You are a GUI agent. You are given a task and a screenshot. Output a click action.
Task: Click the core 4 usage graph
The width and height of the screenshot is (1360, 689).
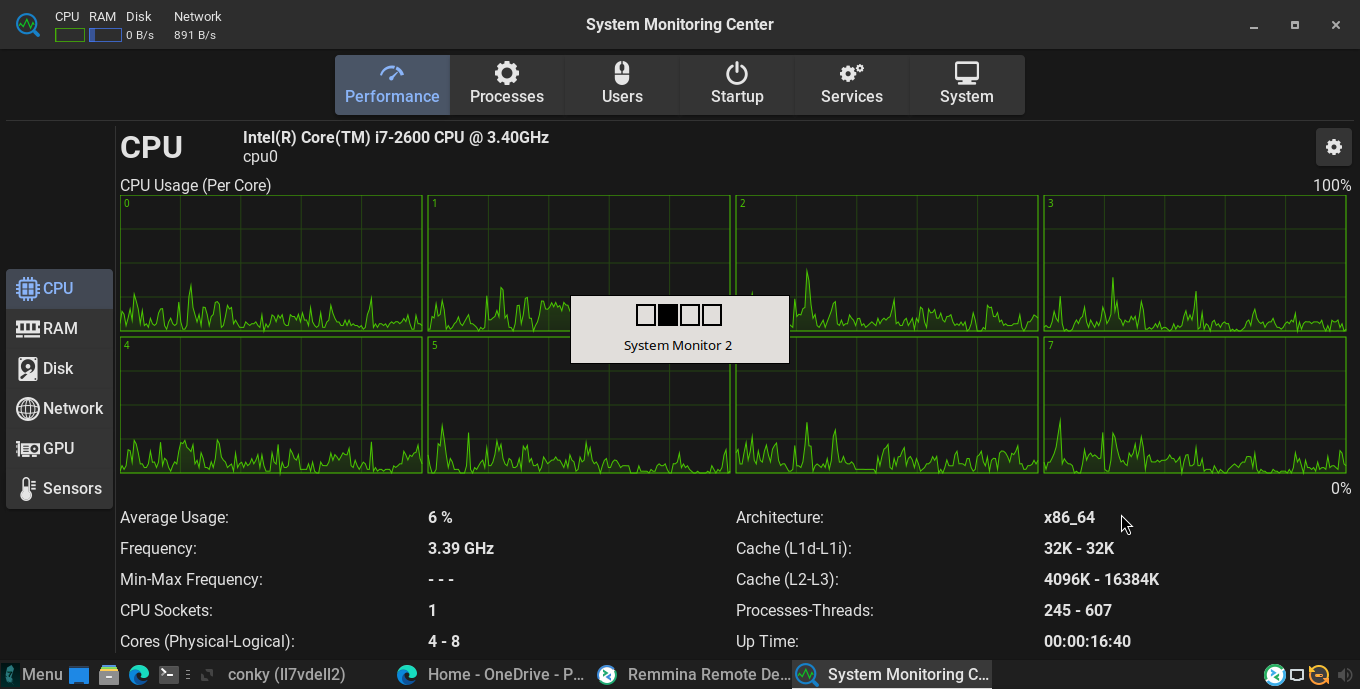point(271,405)
